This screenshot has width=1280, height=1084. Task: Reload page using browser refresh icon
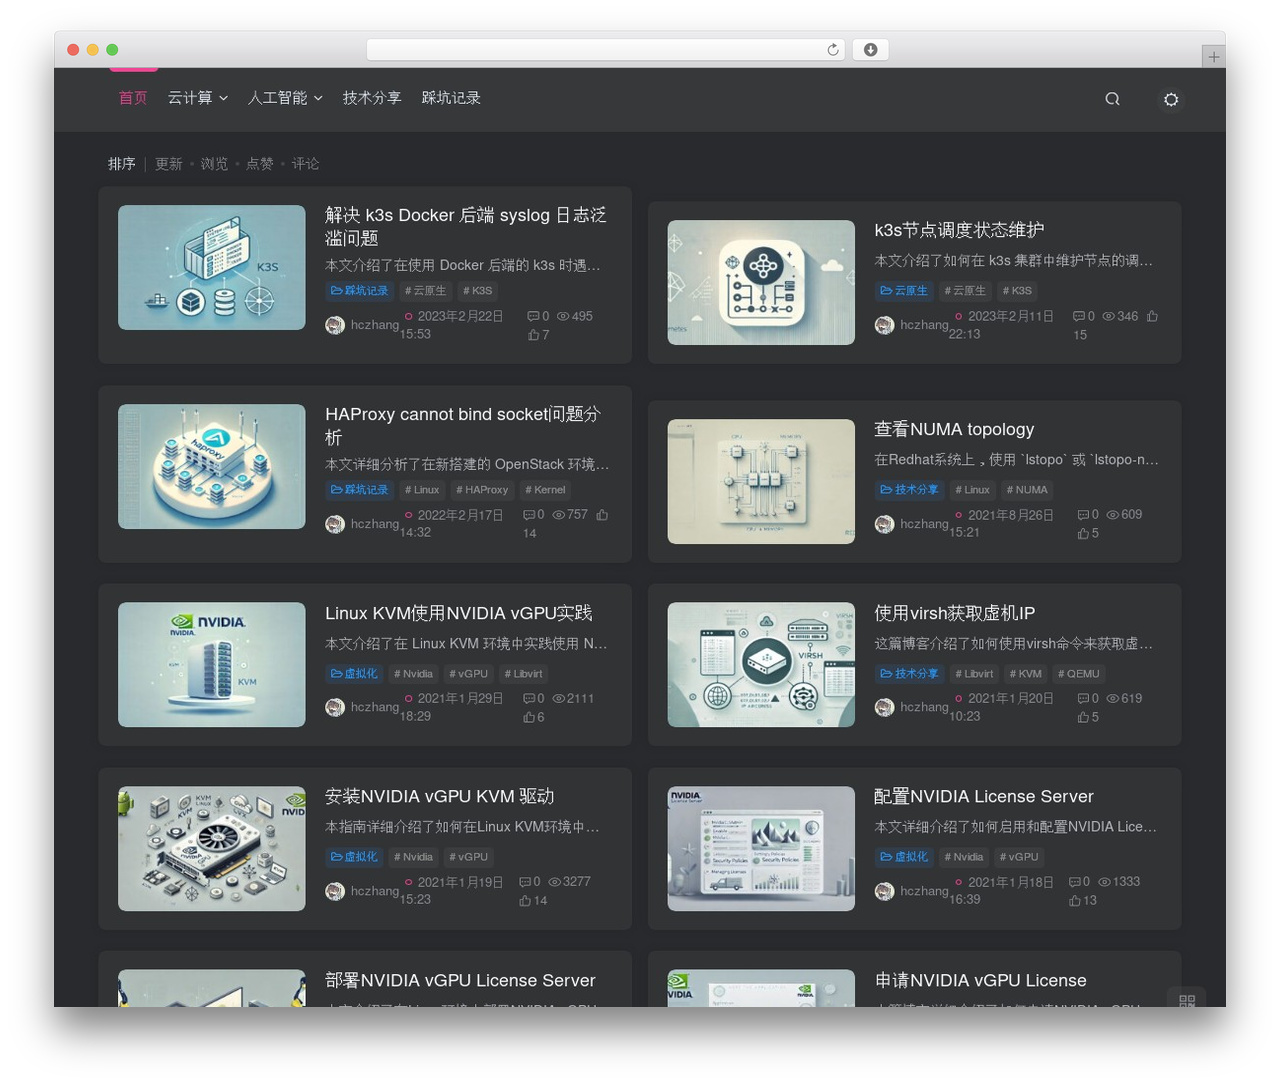[833, 50]
